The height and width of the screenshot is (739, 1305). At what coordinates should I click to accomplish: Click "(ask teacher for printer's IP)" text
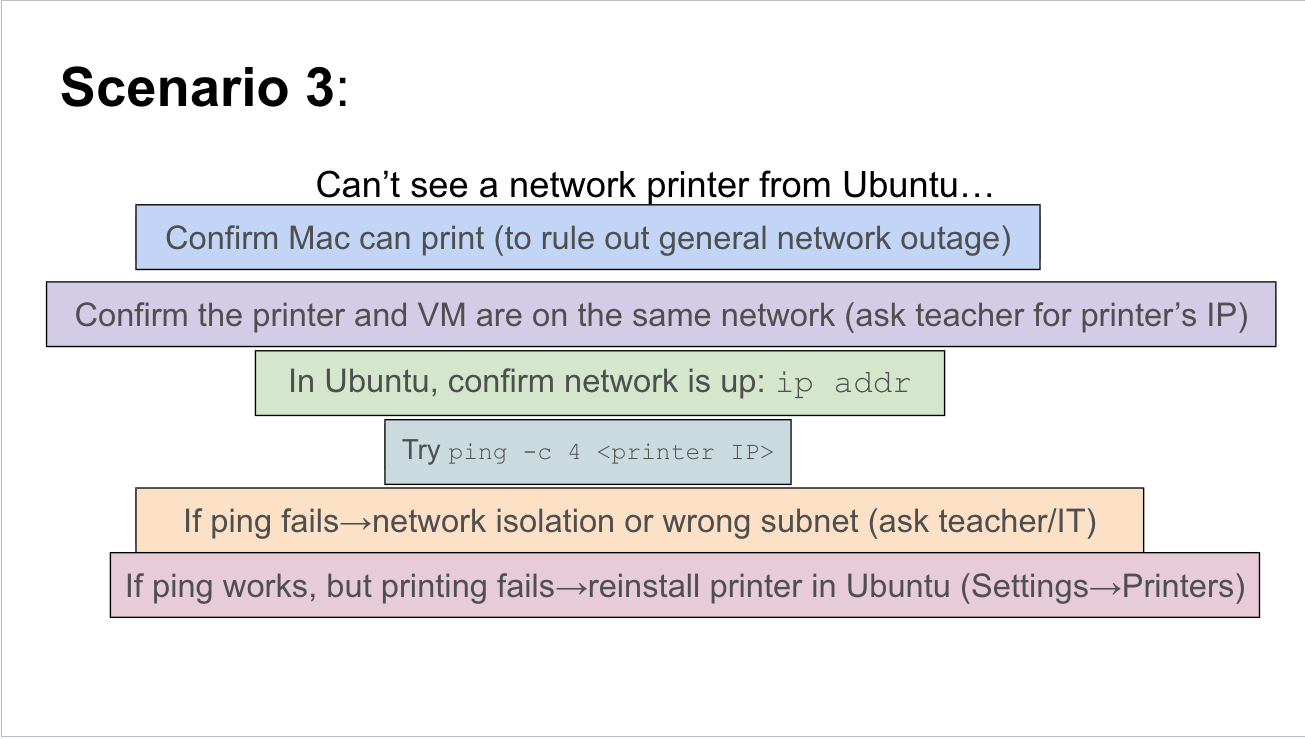point(1046,315)
